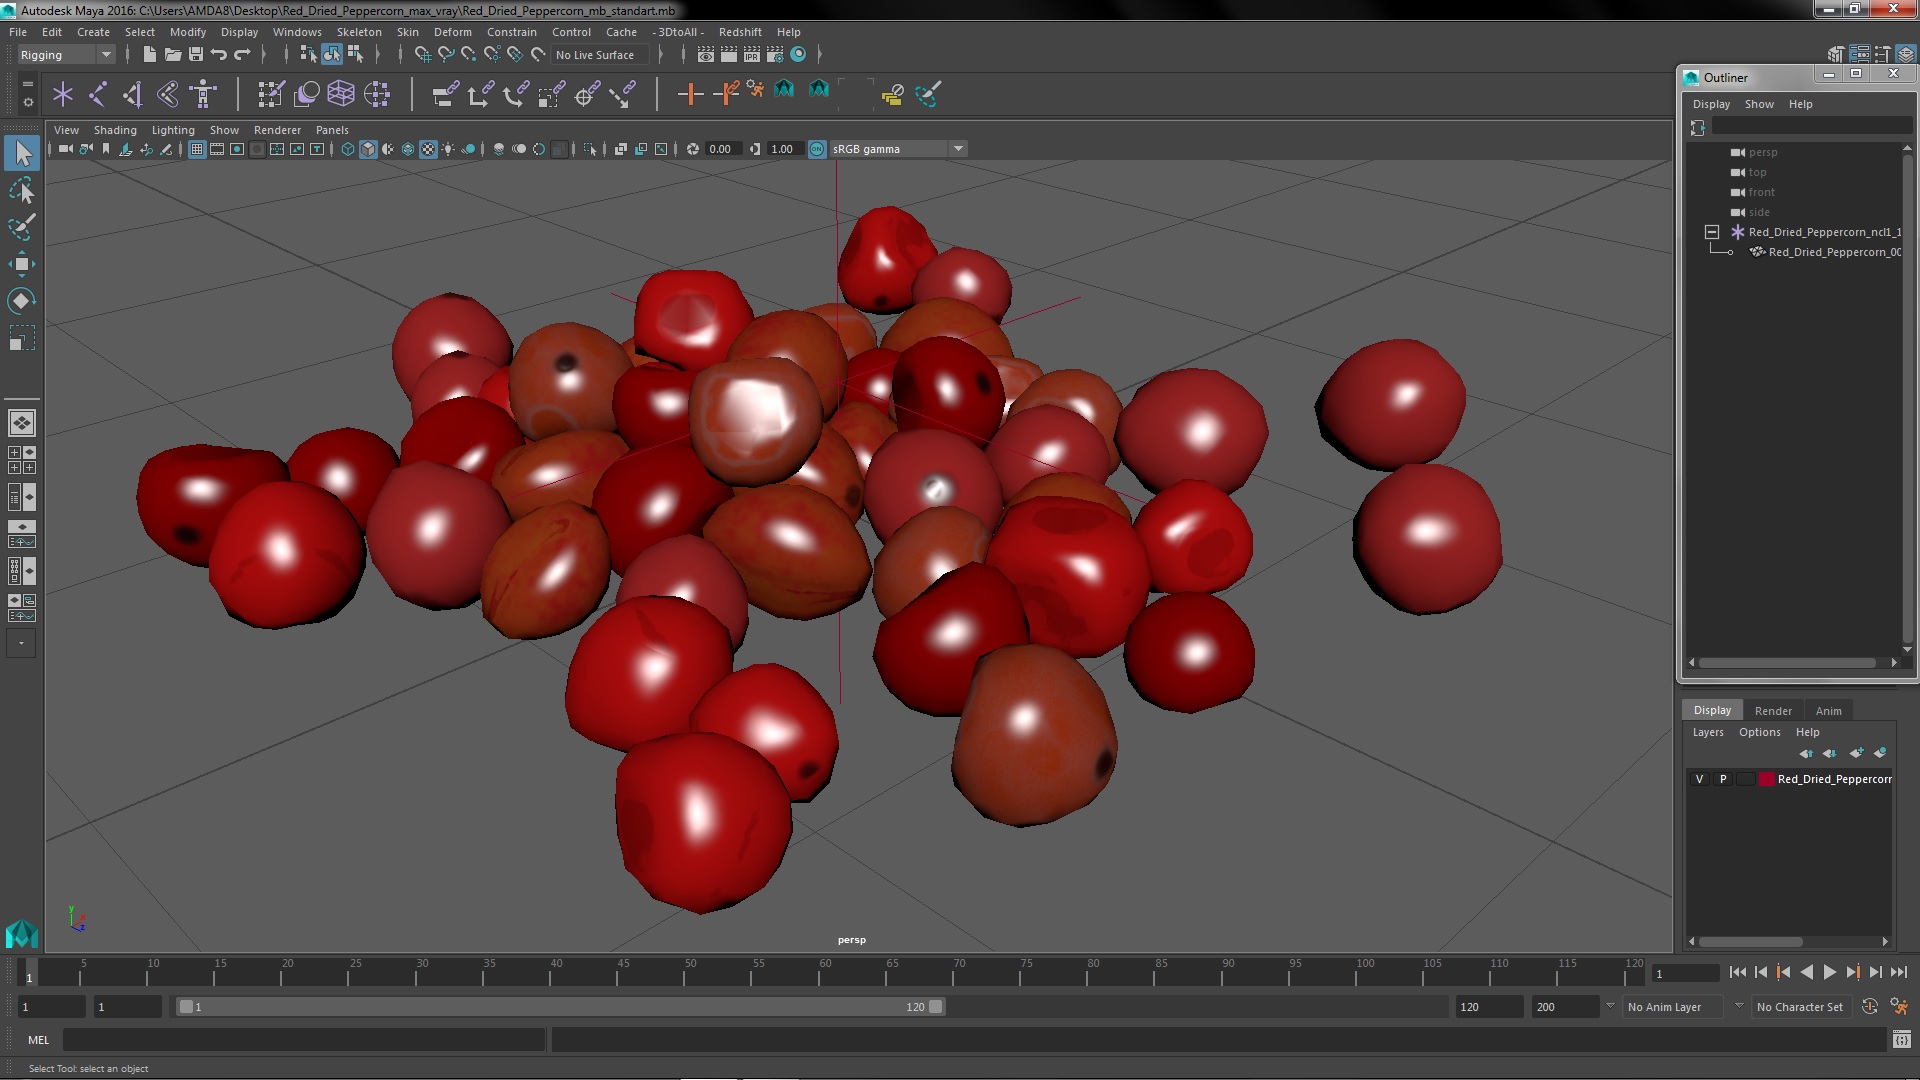Open the Redshift menu
The width and height of the screenshot is (1920, 1080).
pos(740,32)
